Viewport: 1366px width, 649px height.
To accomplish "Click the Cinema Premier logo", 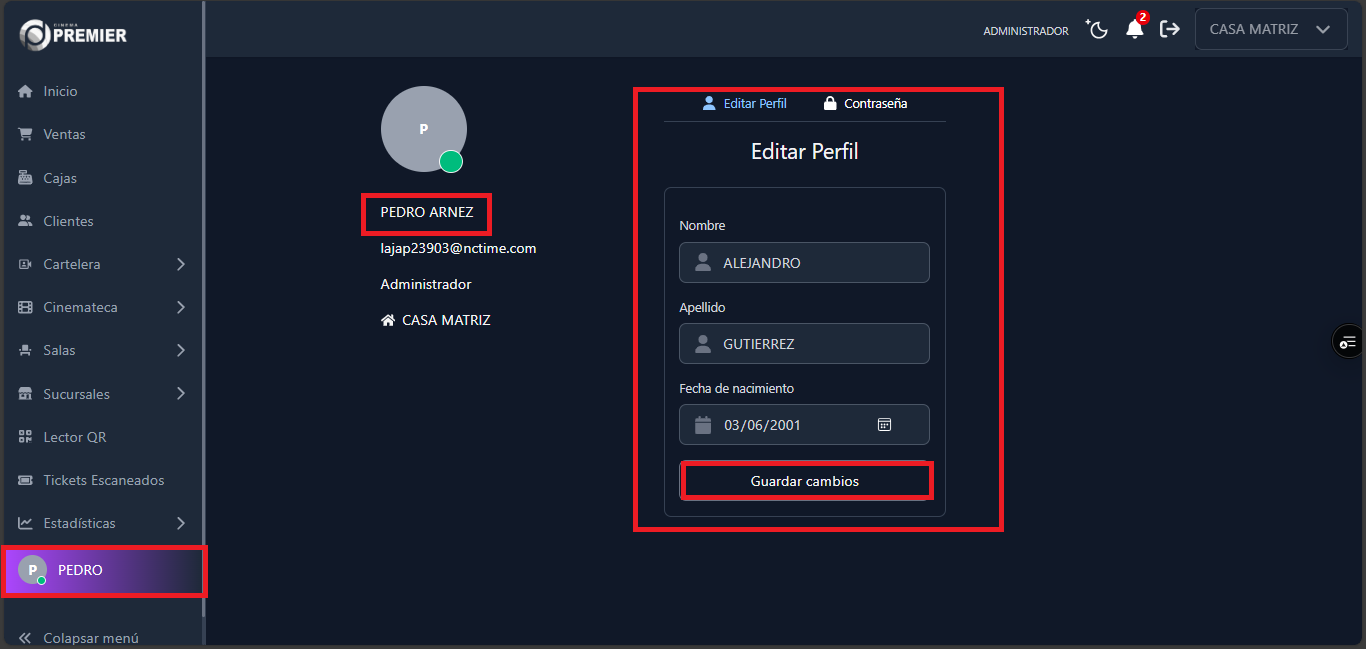I will pos(74,34).
